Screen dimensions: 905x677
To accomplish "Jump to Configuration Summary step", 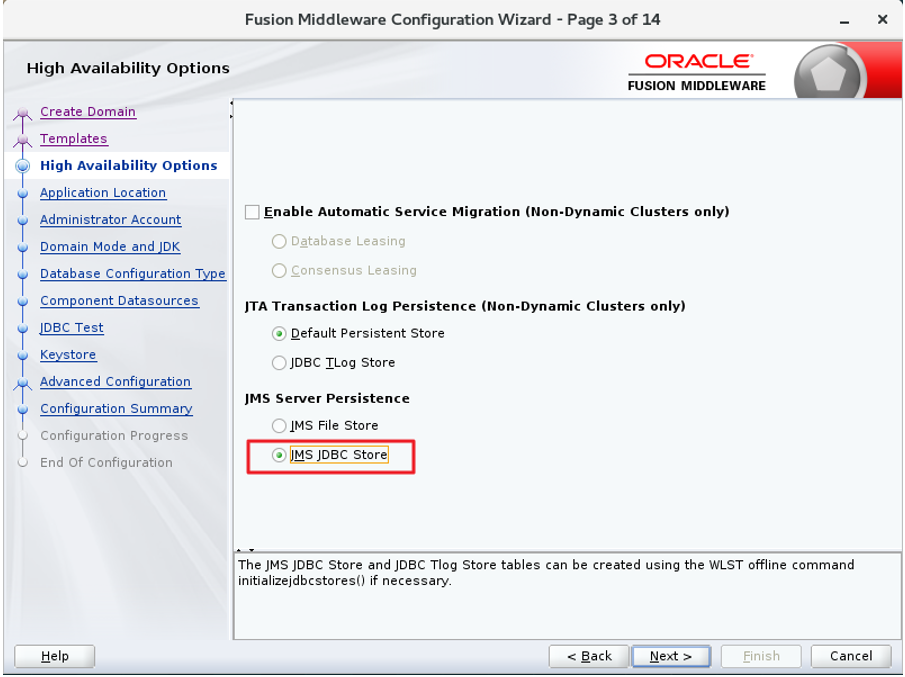I will click(116, 409).
